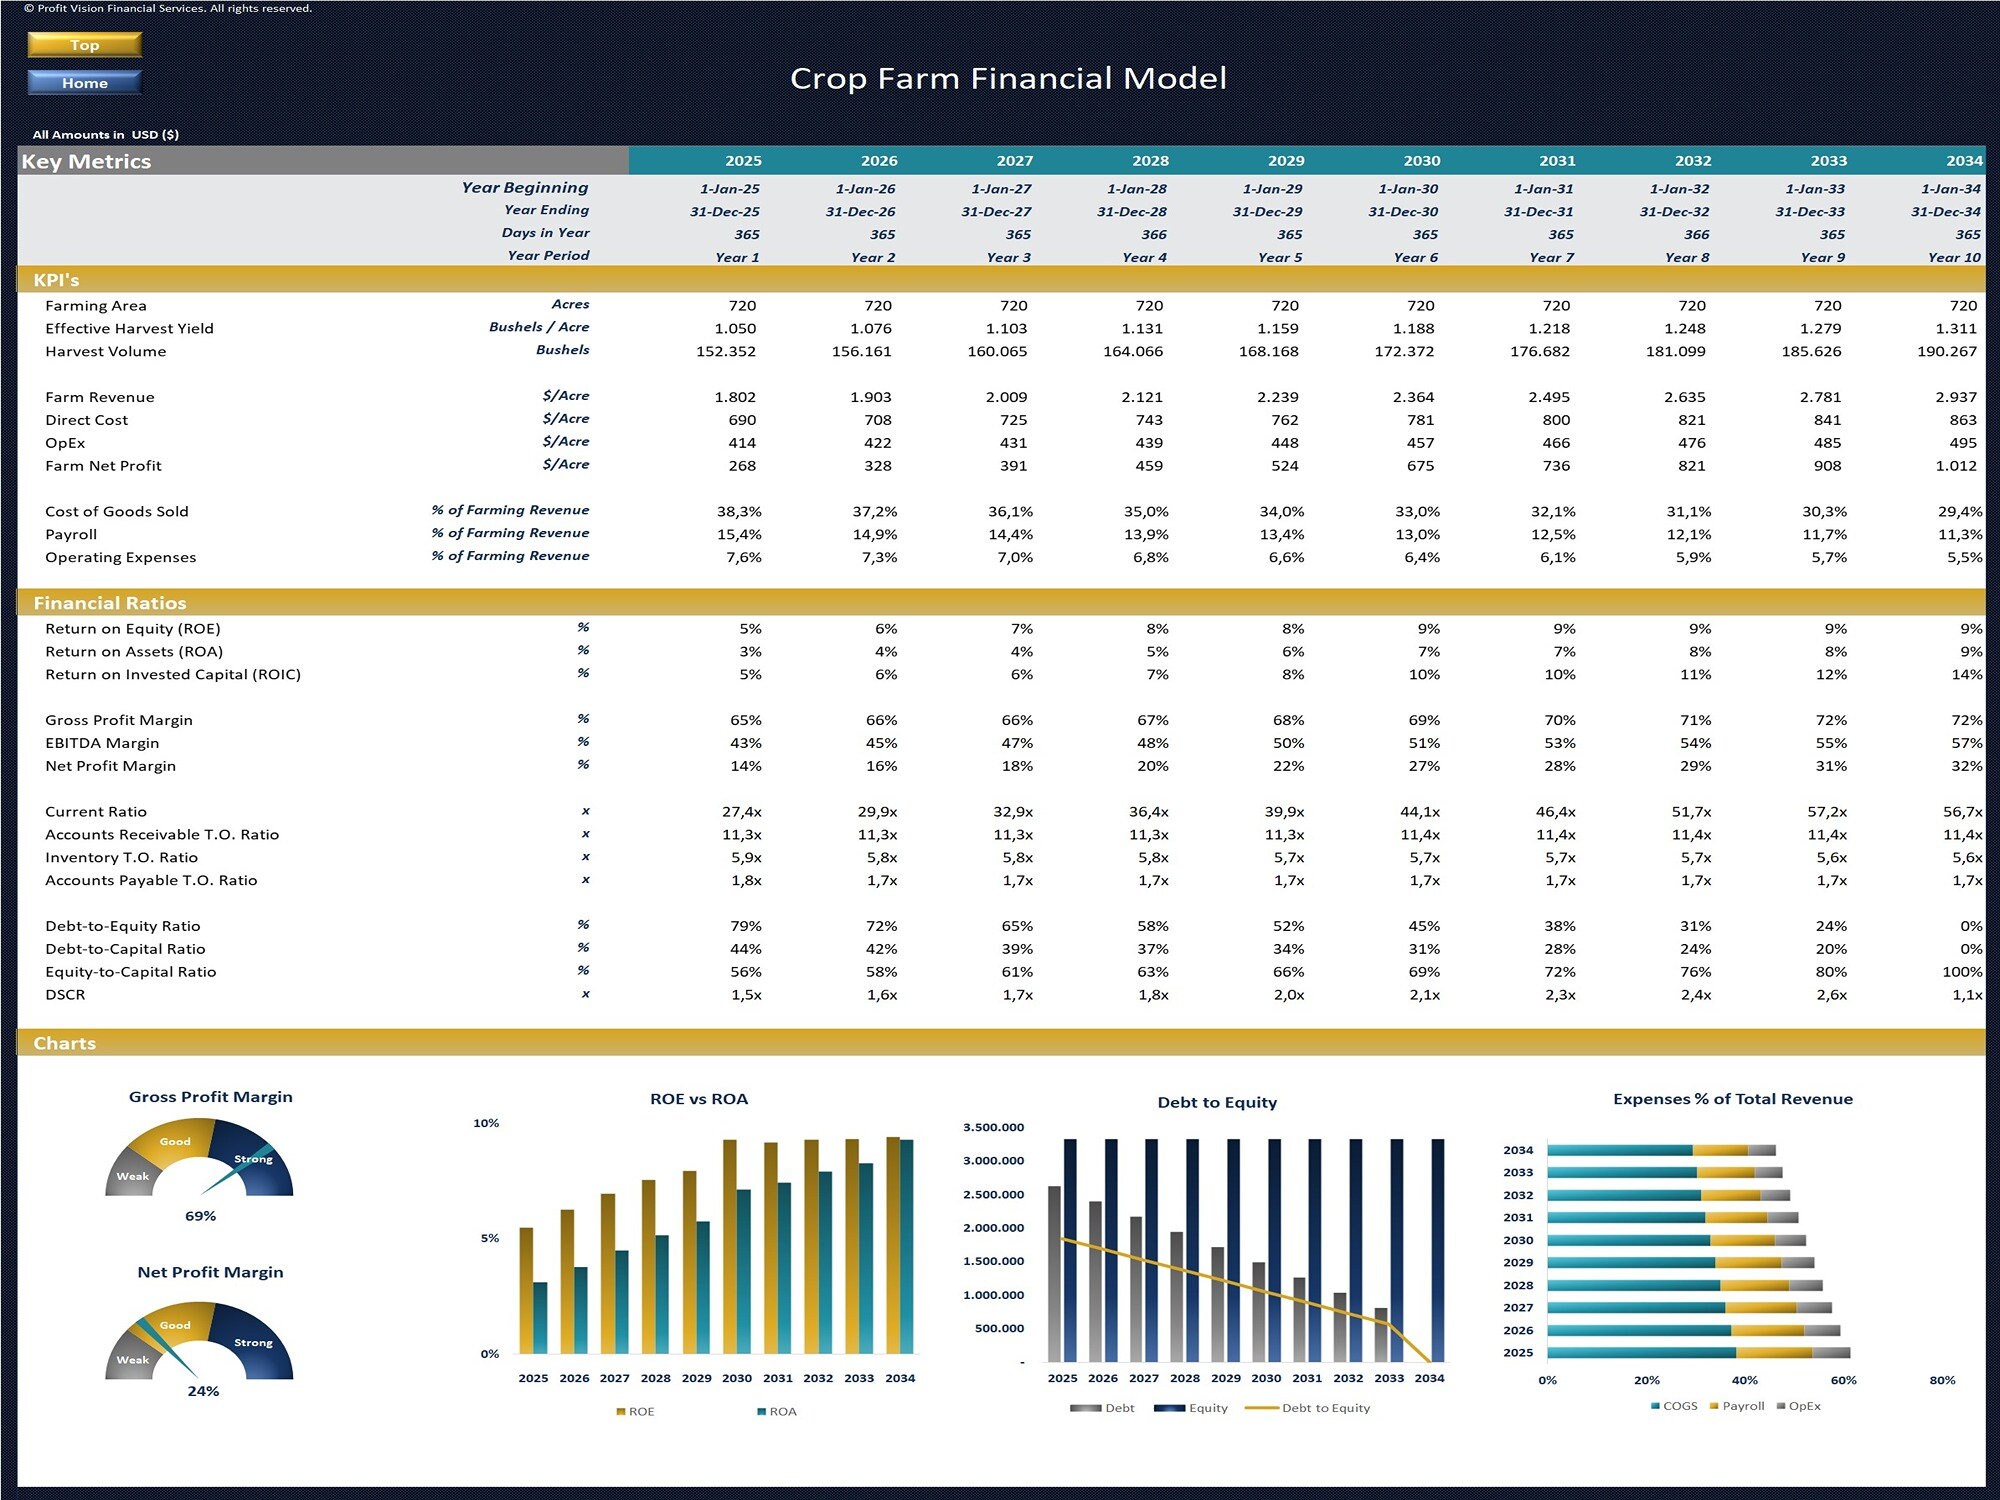Select the 2034 year column header
The width and height of the screenshot is (2000, 1500).
coord(1963,160)
